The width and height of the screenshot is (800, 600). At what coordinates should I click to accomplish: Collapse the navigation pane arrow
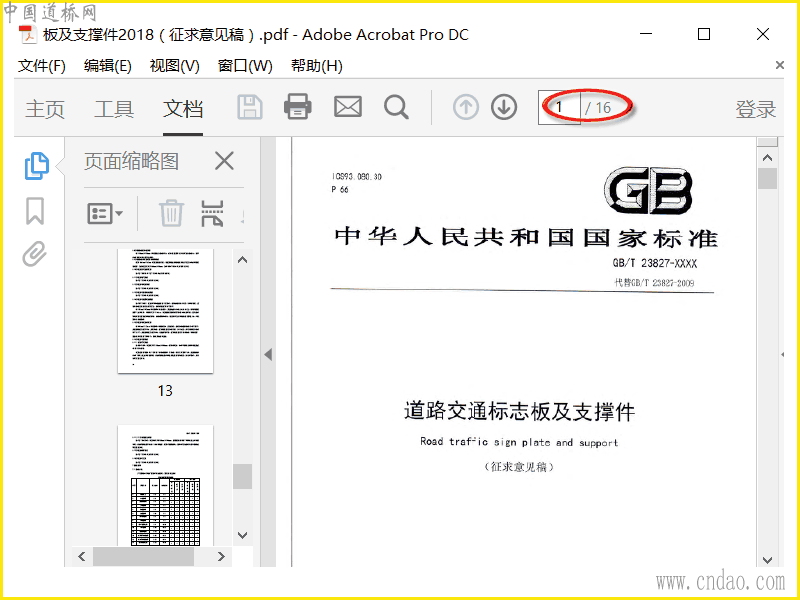coord(268,354)
